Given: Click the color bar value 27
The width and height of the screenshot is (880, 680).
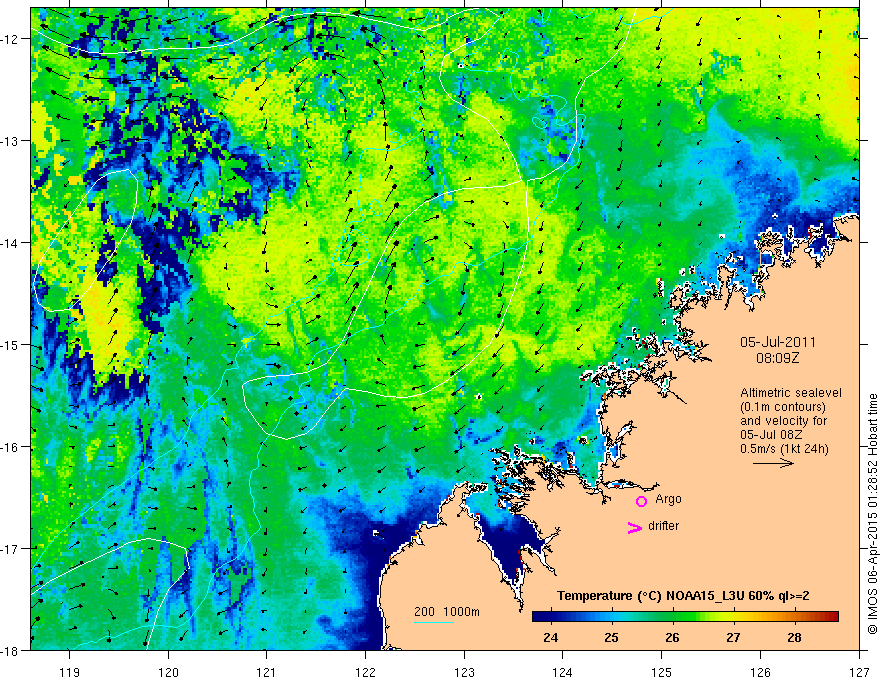Looking at the screenshot, I should click(733, 637).
